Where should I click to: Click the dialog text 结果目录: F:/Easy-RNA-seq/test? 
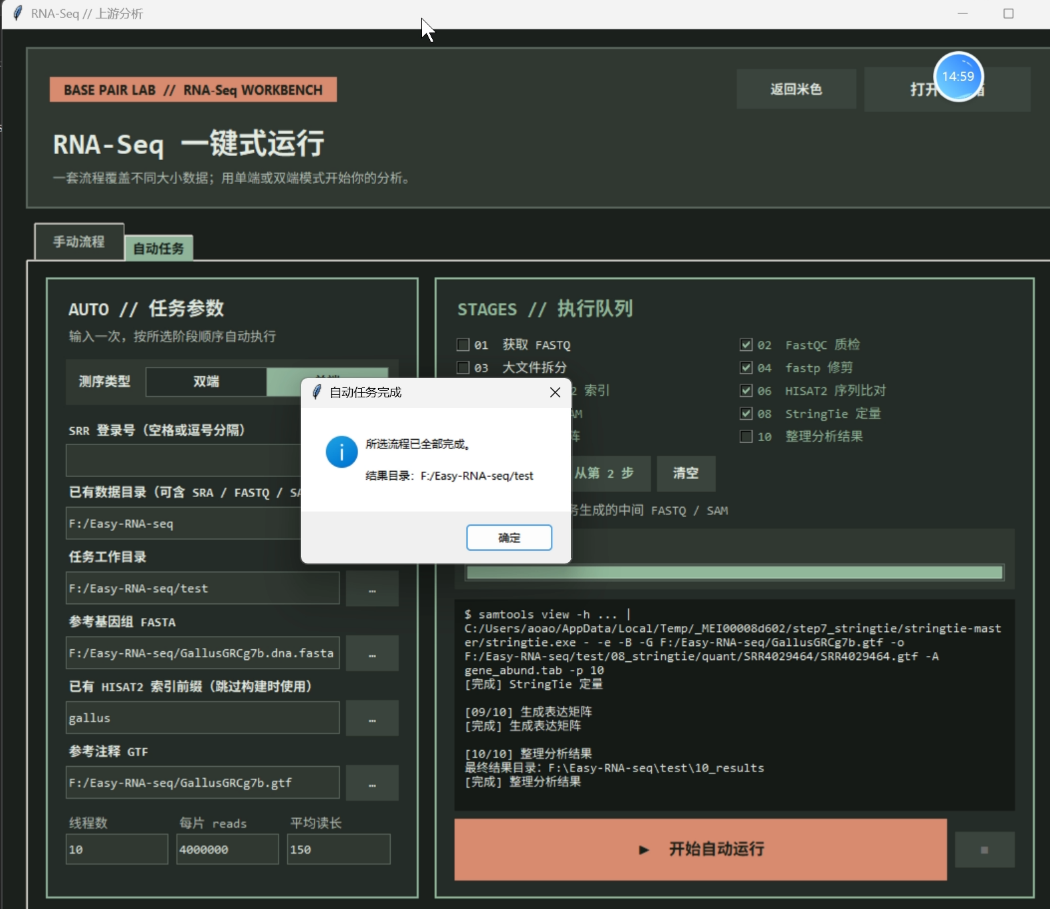[449, 476]
